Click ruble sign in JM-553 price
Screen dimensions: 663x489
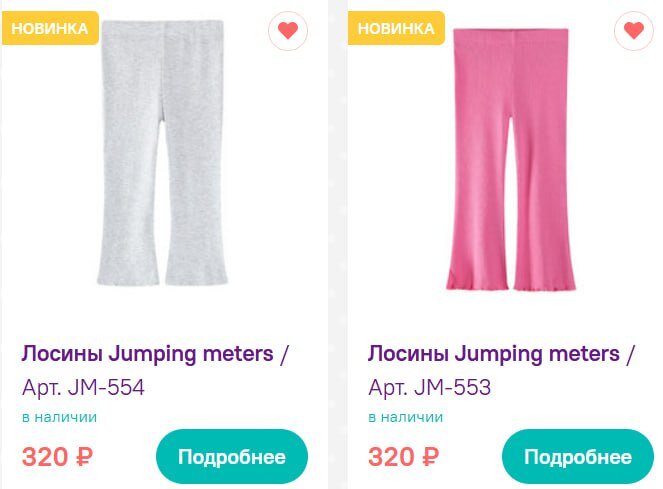[430, 458]
